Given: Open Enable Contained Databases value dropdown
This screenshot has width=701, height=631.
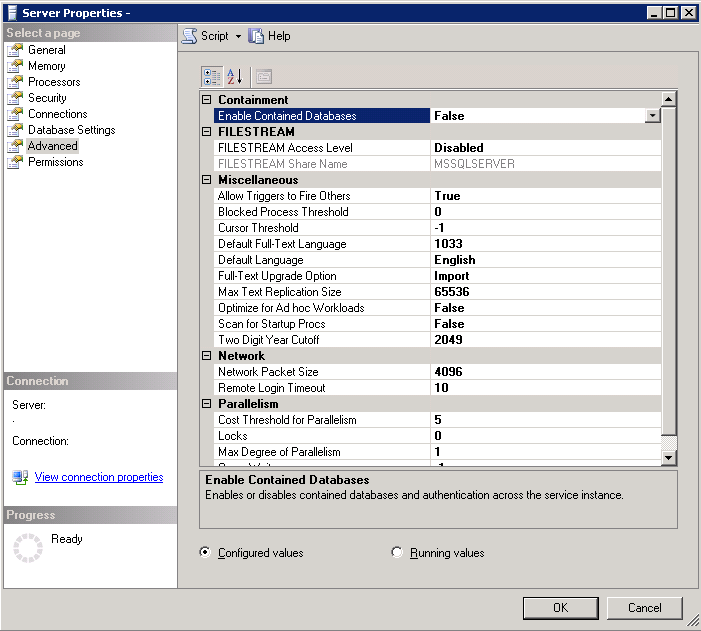Looking at the screenshot, I should pyautogui.click(x=652, y=116).
